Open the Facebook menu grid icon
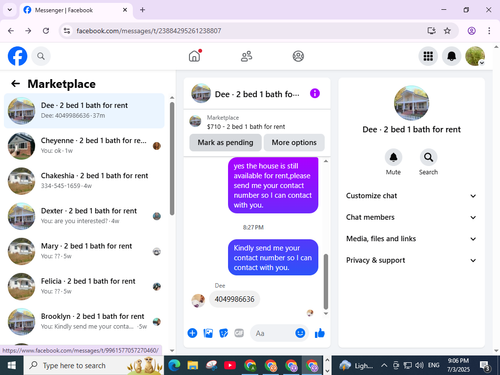The height and width of the screenshot is (375, 500). point(428,56)
